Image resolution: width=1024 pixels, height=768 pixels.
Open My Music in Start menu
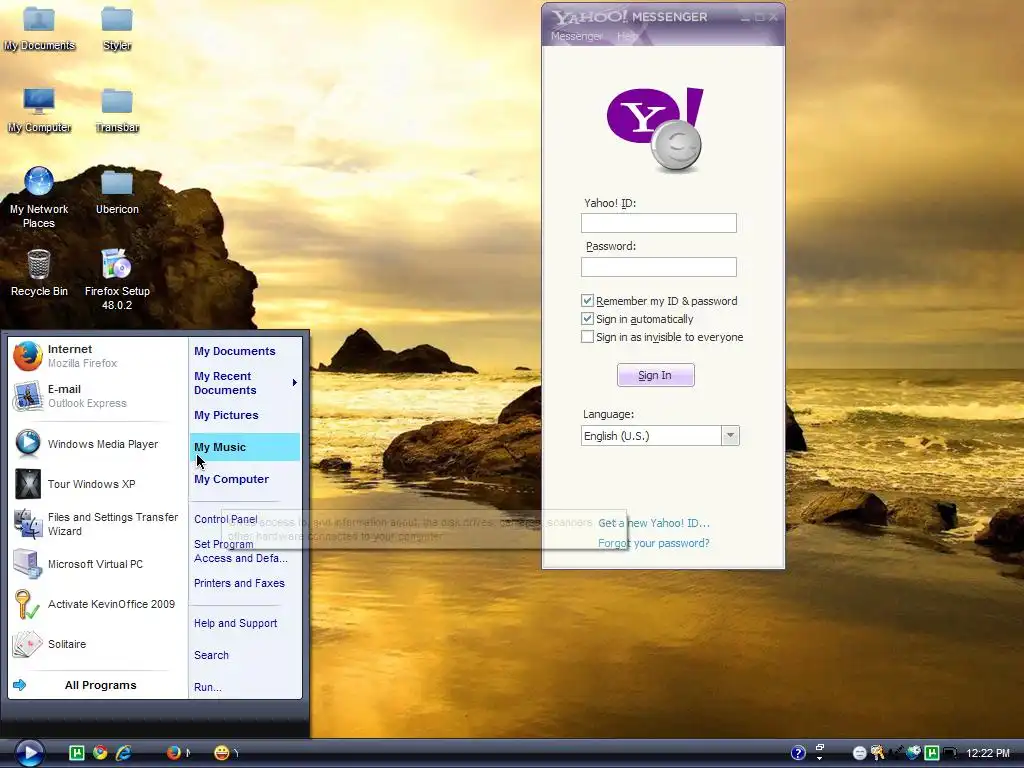[245, 447]
